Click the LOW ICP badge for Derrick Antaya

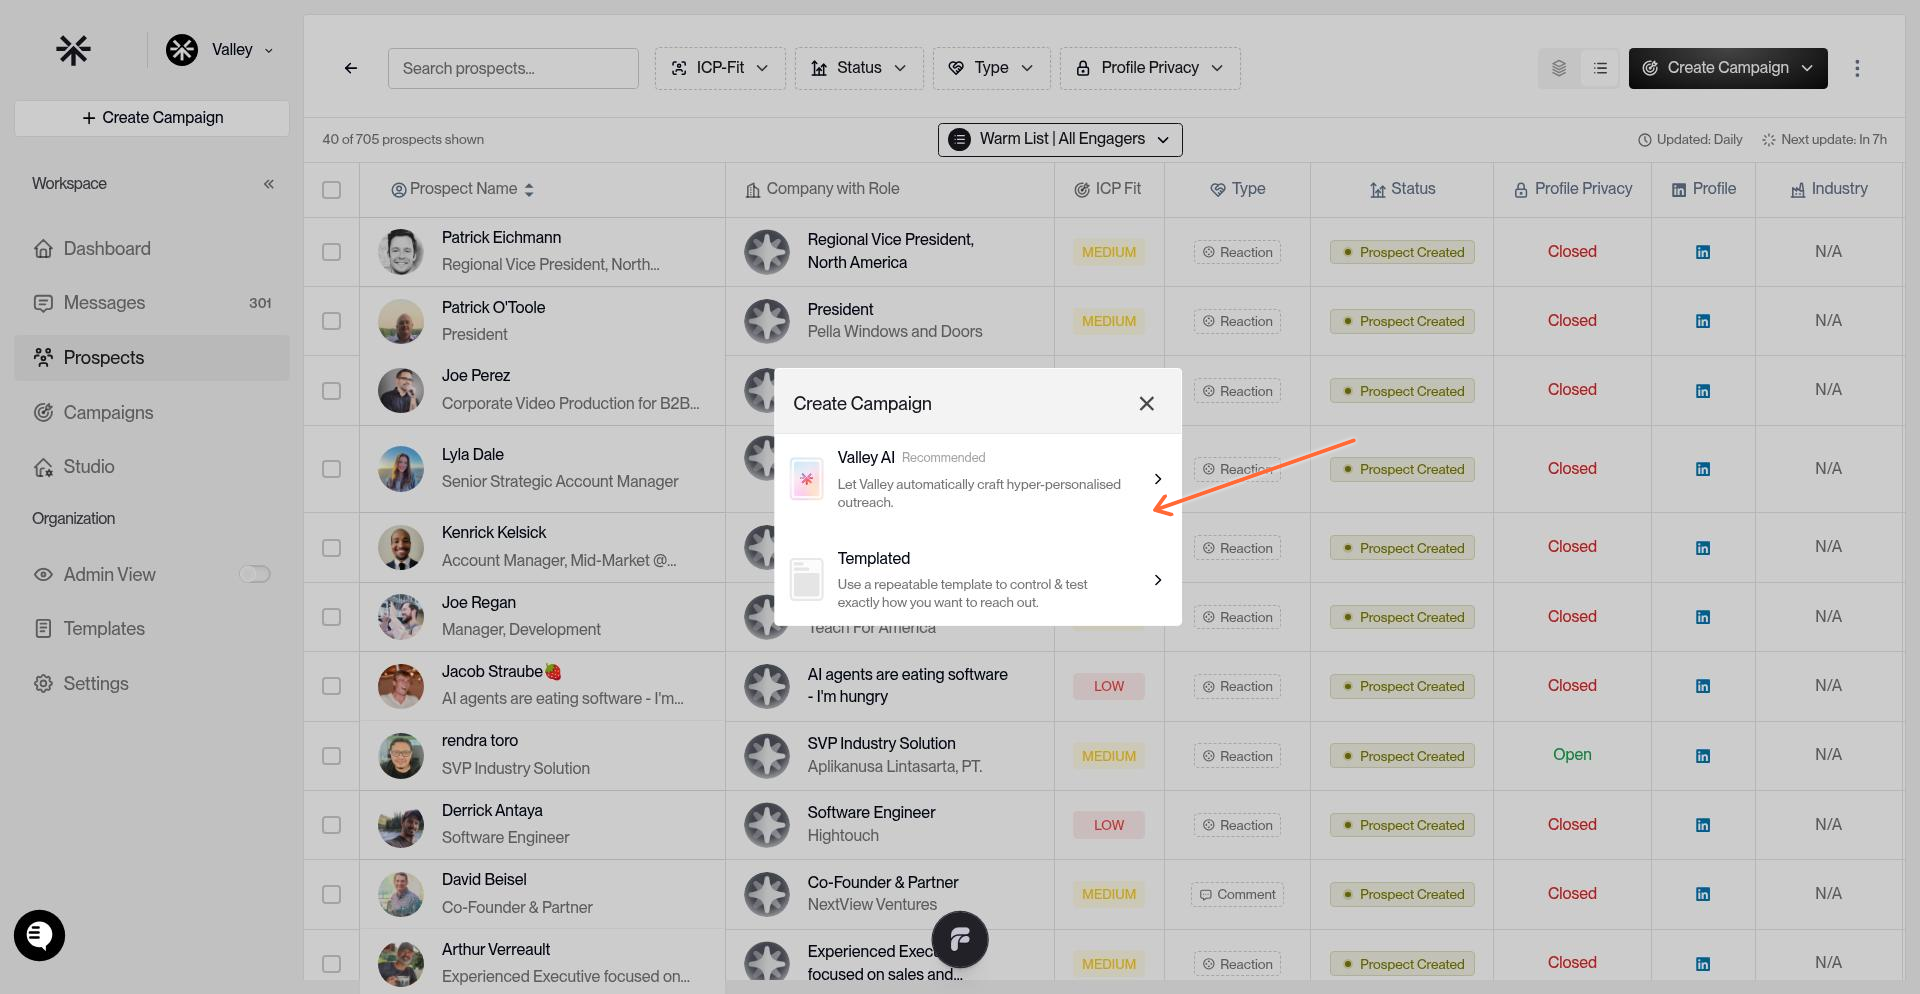tap(1109, 825)
